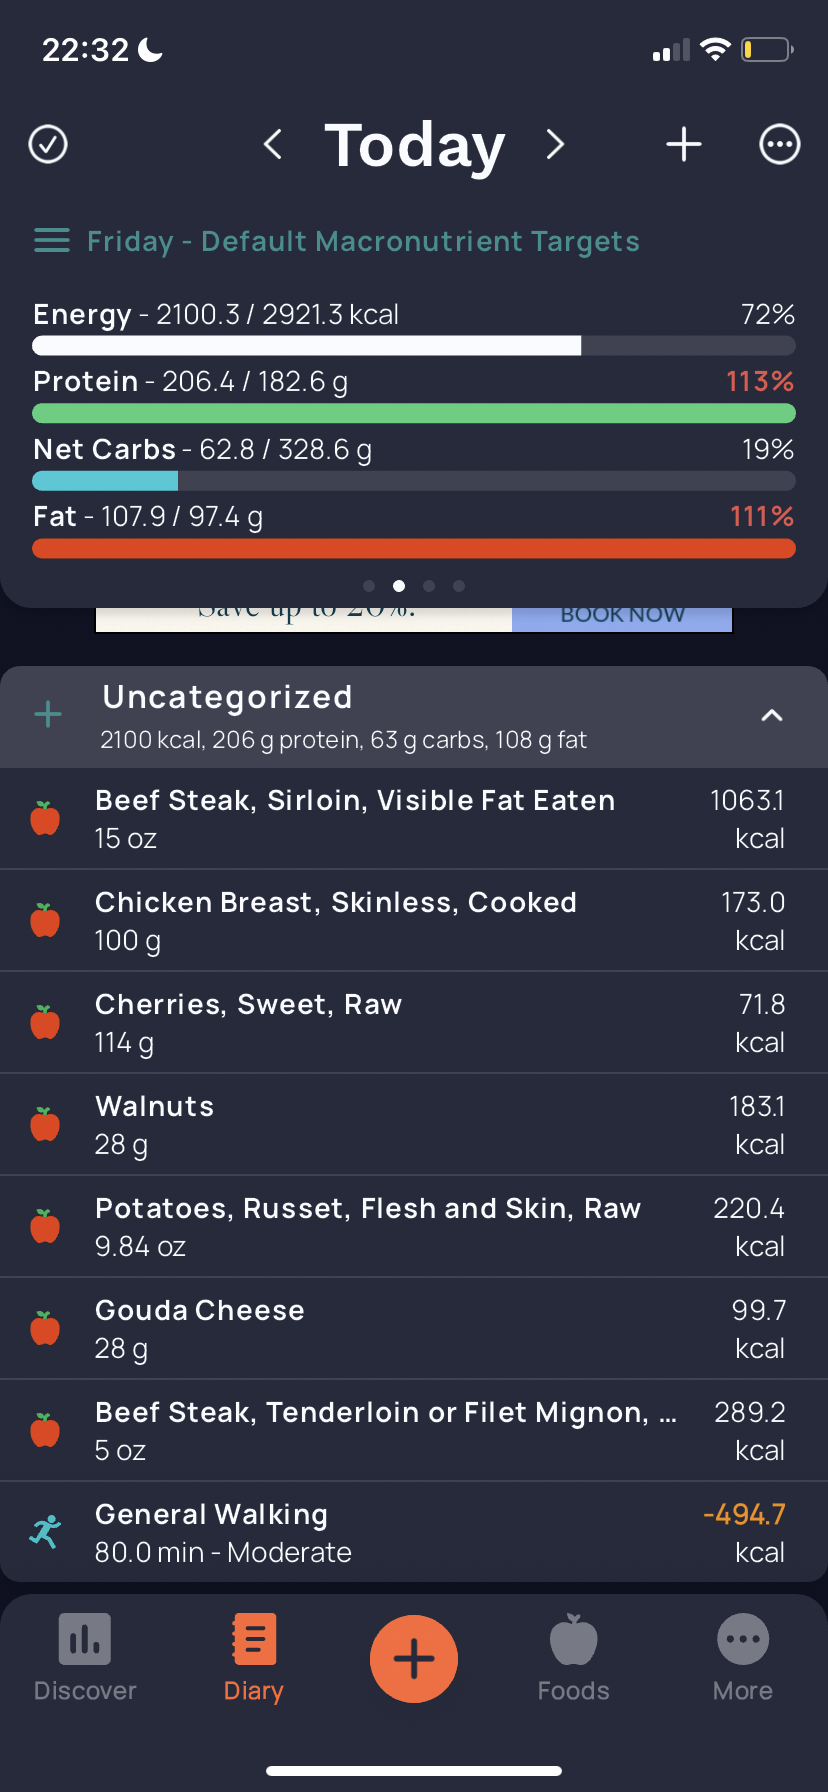Go to next day arrow
The height and width of the screenshot is (1792, 828).
coord(556,144)
